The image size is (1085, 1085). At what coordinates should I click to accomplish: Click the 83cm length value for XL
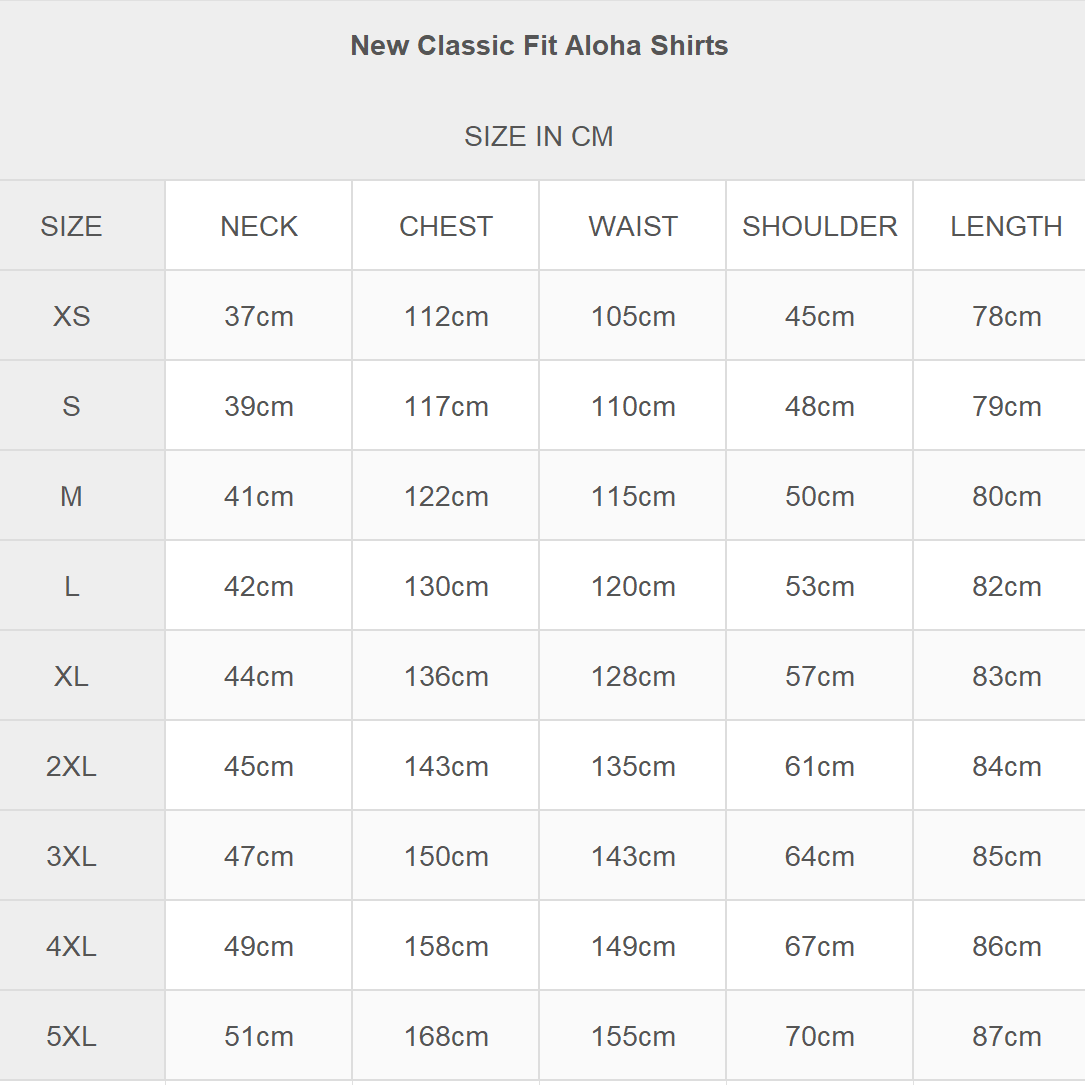[x=1006, y=676]
